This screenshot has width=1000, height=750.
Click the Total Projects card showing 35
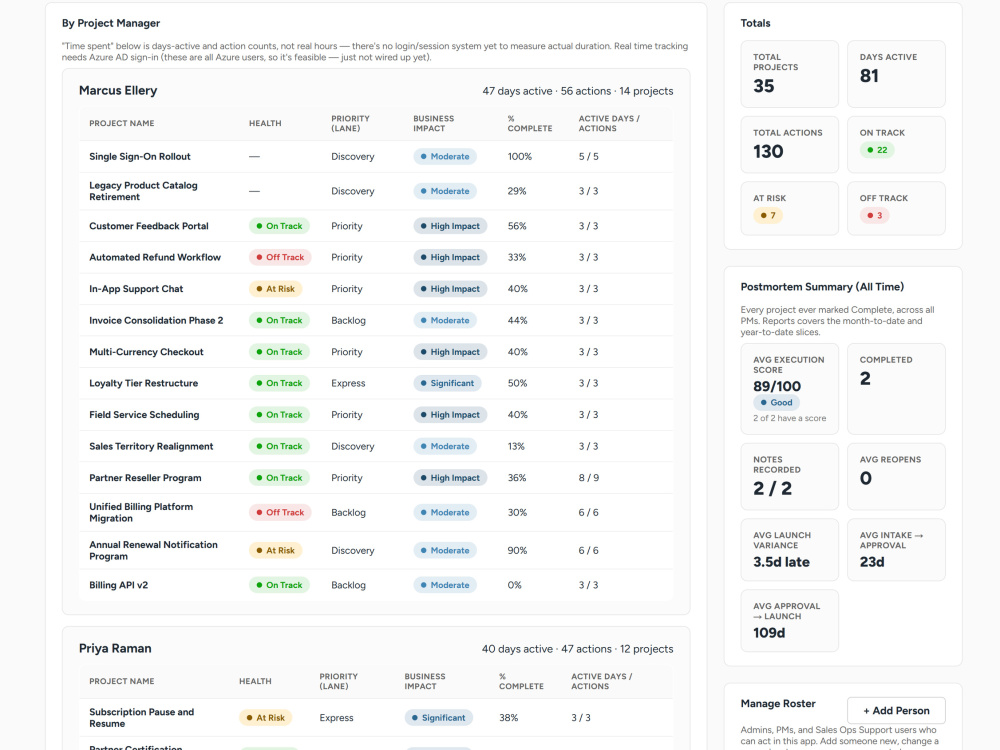tap(790, 74)
